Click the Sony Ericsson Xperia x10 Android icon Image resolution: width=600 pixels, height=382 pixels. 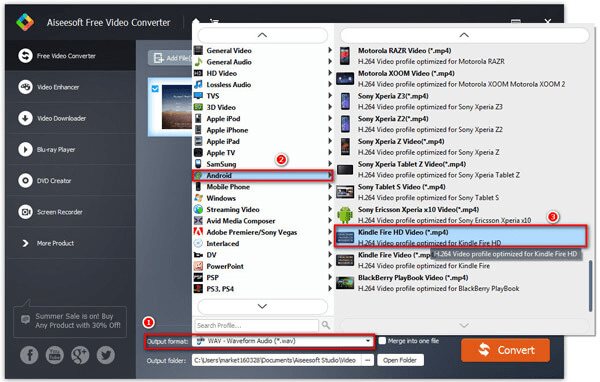click(345, 215)
